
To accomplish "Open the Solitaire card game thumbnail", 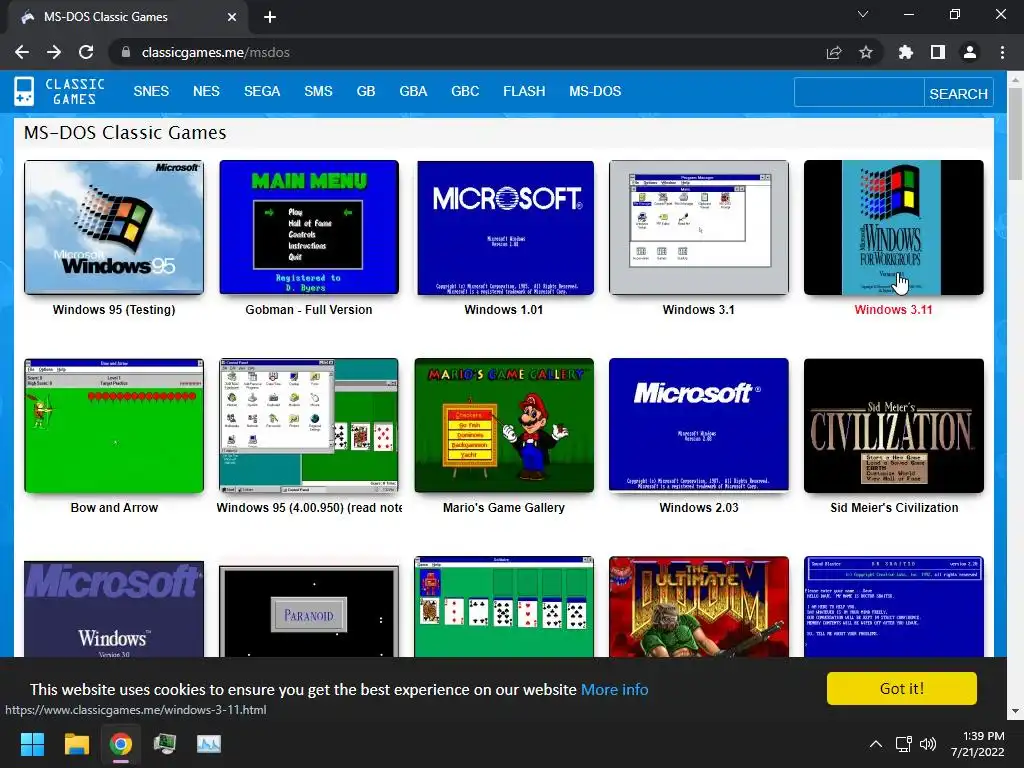I will [x=504, y=607].
